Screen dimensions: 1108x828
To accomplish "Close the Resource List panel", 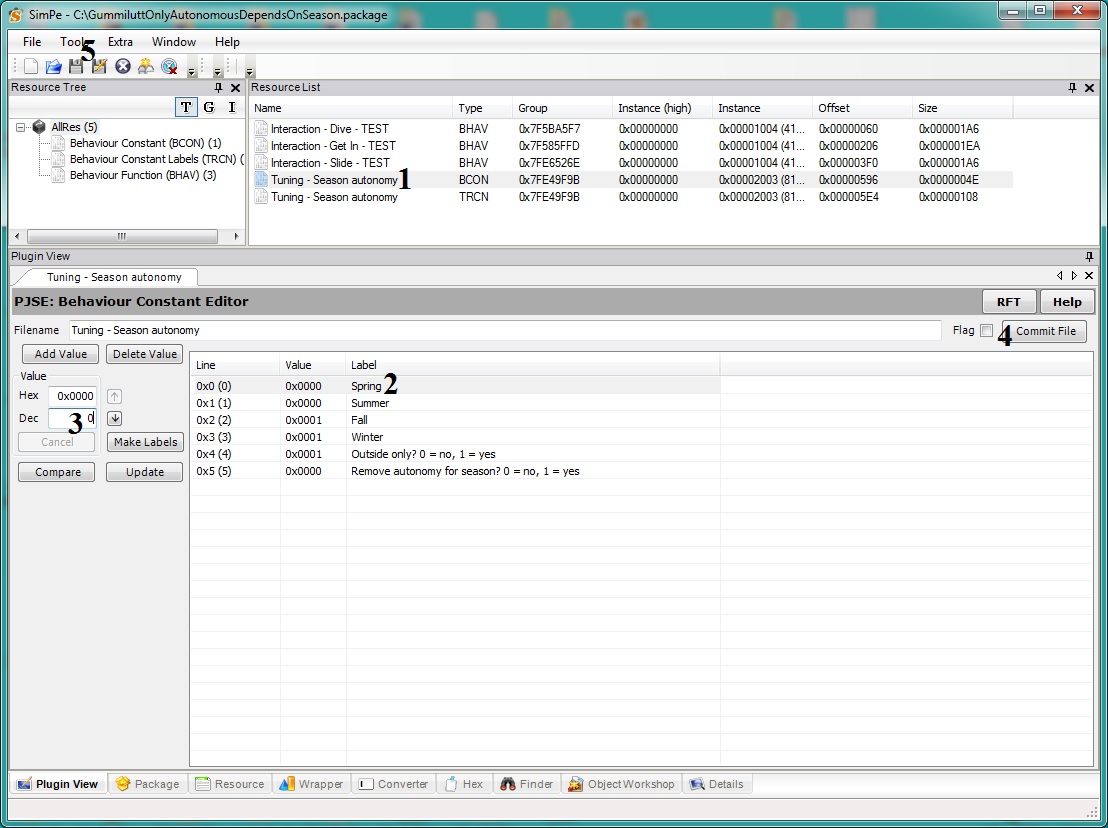I will click(1089, 88).
